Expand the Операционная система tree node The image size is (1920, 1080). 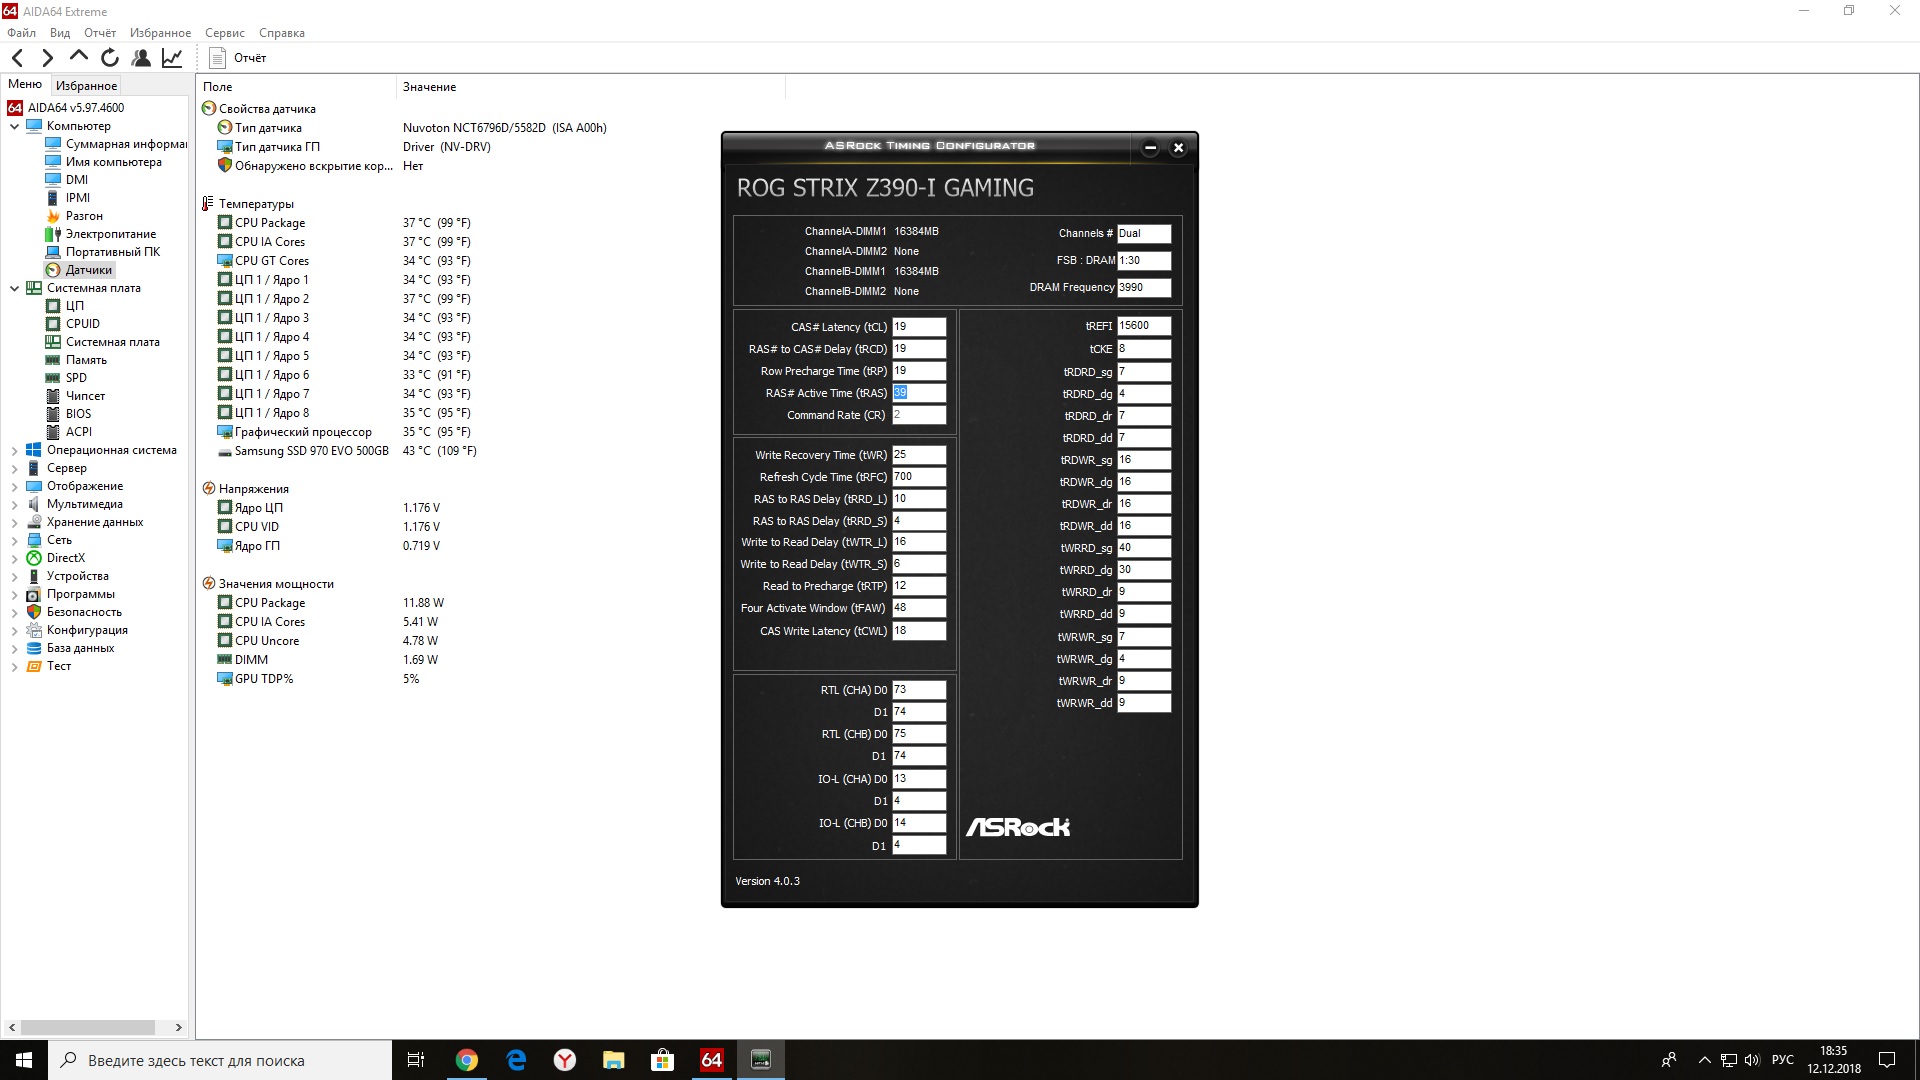[x=14, y=451]
